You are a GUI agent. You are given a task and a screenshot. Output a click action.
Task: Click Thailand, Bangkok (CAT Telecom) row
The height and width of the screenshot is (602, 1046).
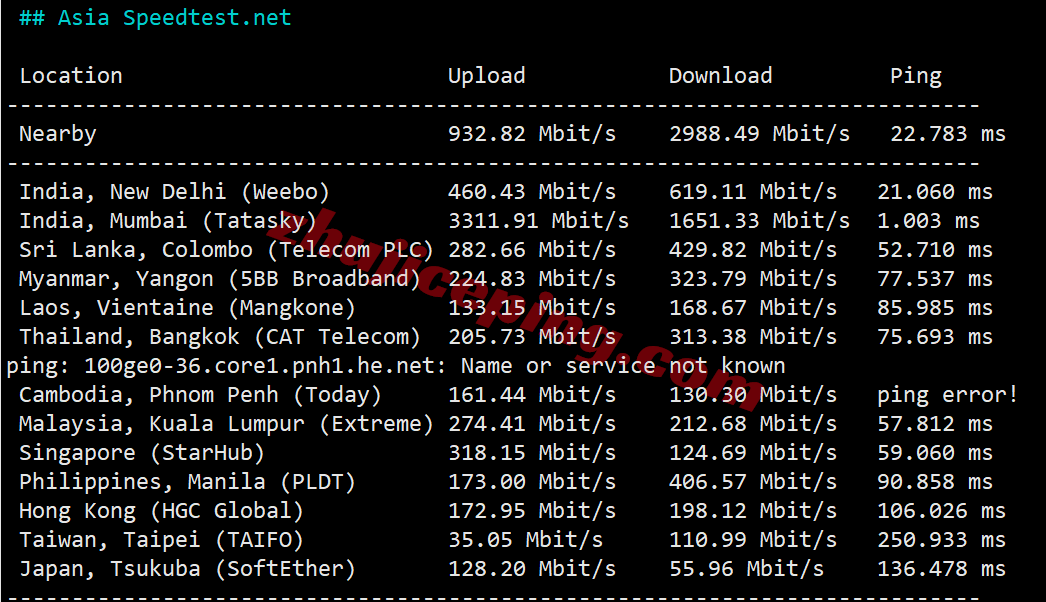506,337
